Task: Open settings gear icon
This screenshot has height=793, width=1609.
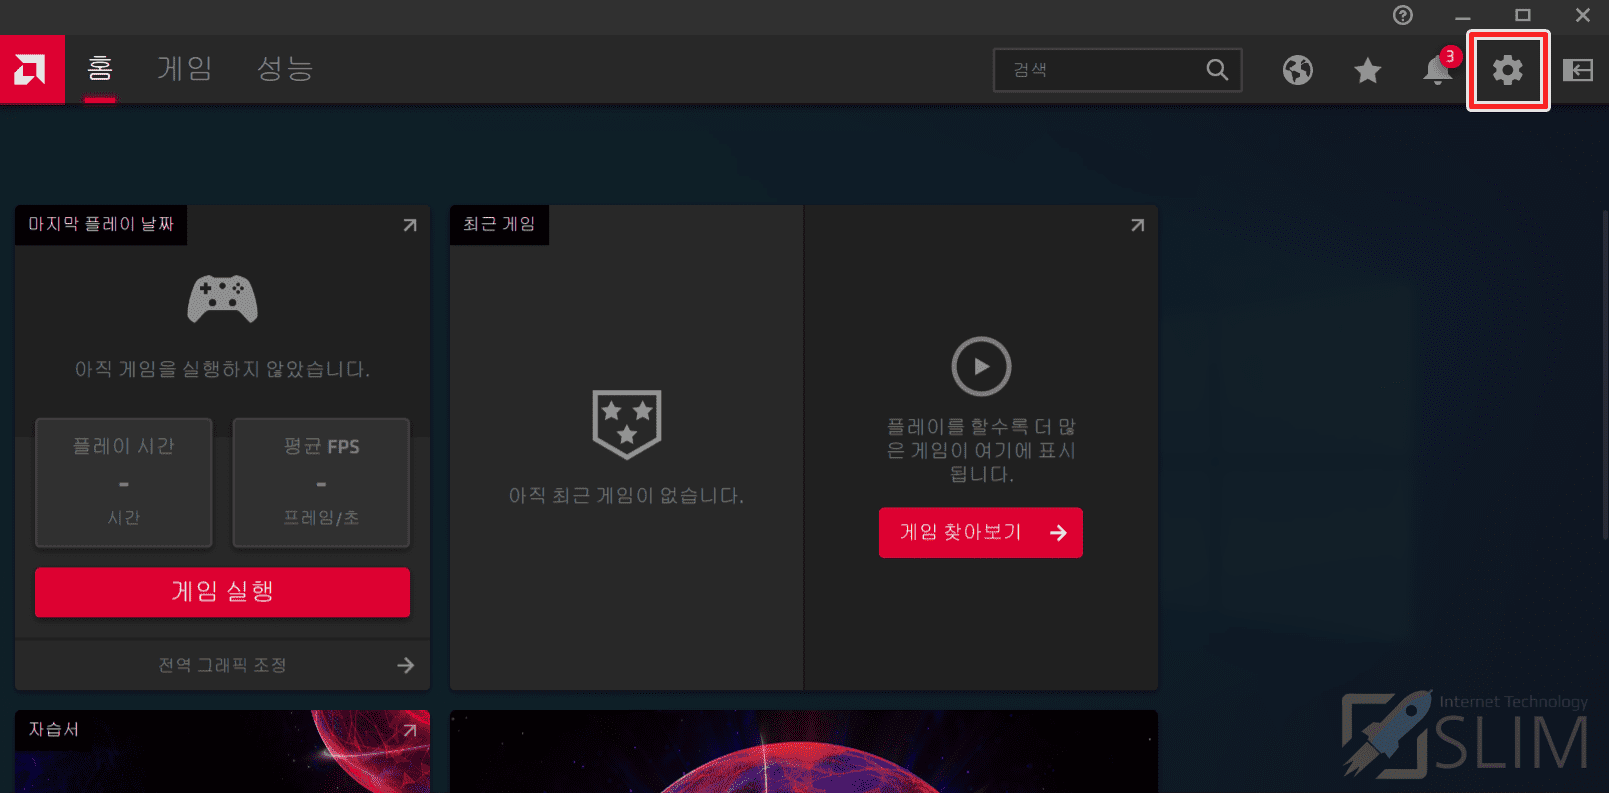Action: point(1508,70)
